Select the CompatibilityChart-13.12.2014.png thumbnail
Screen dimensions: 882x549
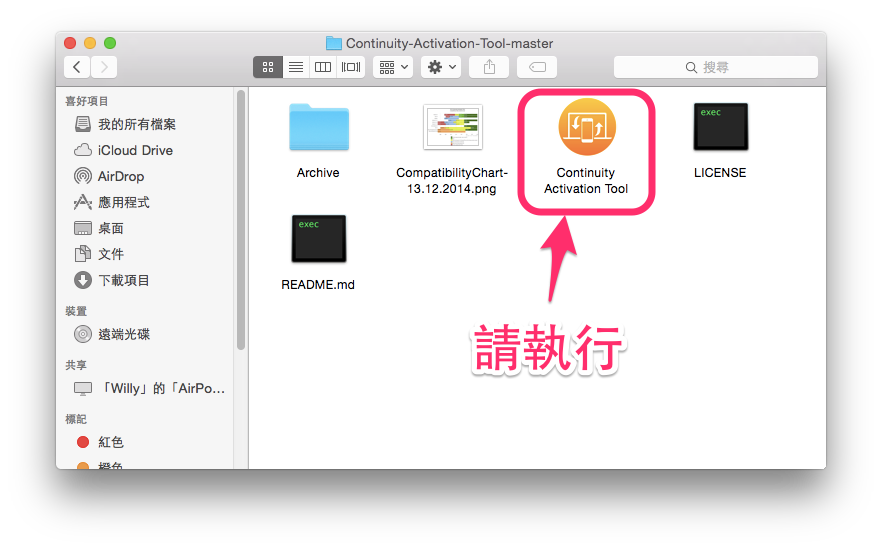pos(453,127)
